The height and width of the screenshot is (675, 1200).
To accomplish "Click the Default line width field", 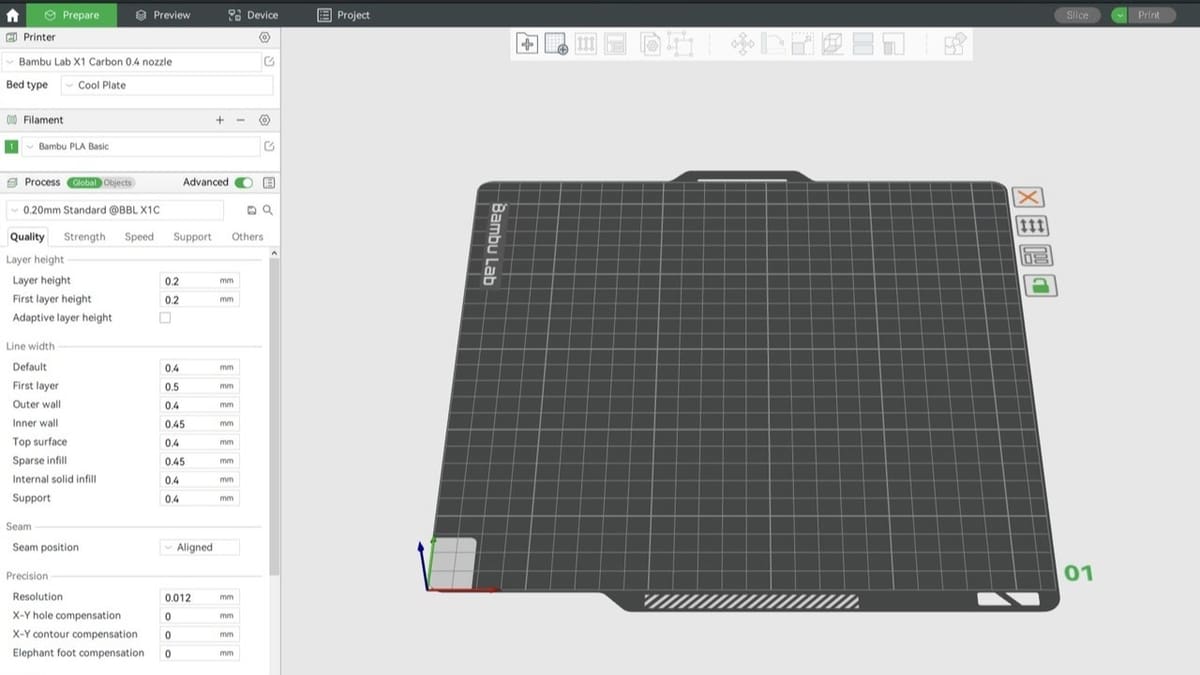I will [199, 368].
